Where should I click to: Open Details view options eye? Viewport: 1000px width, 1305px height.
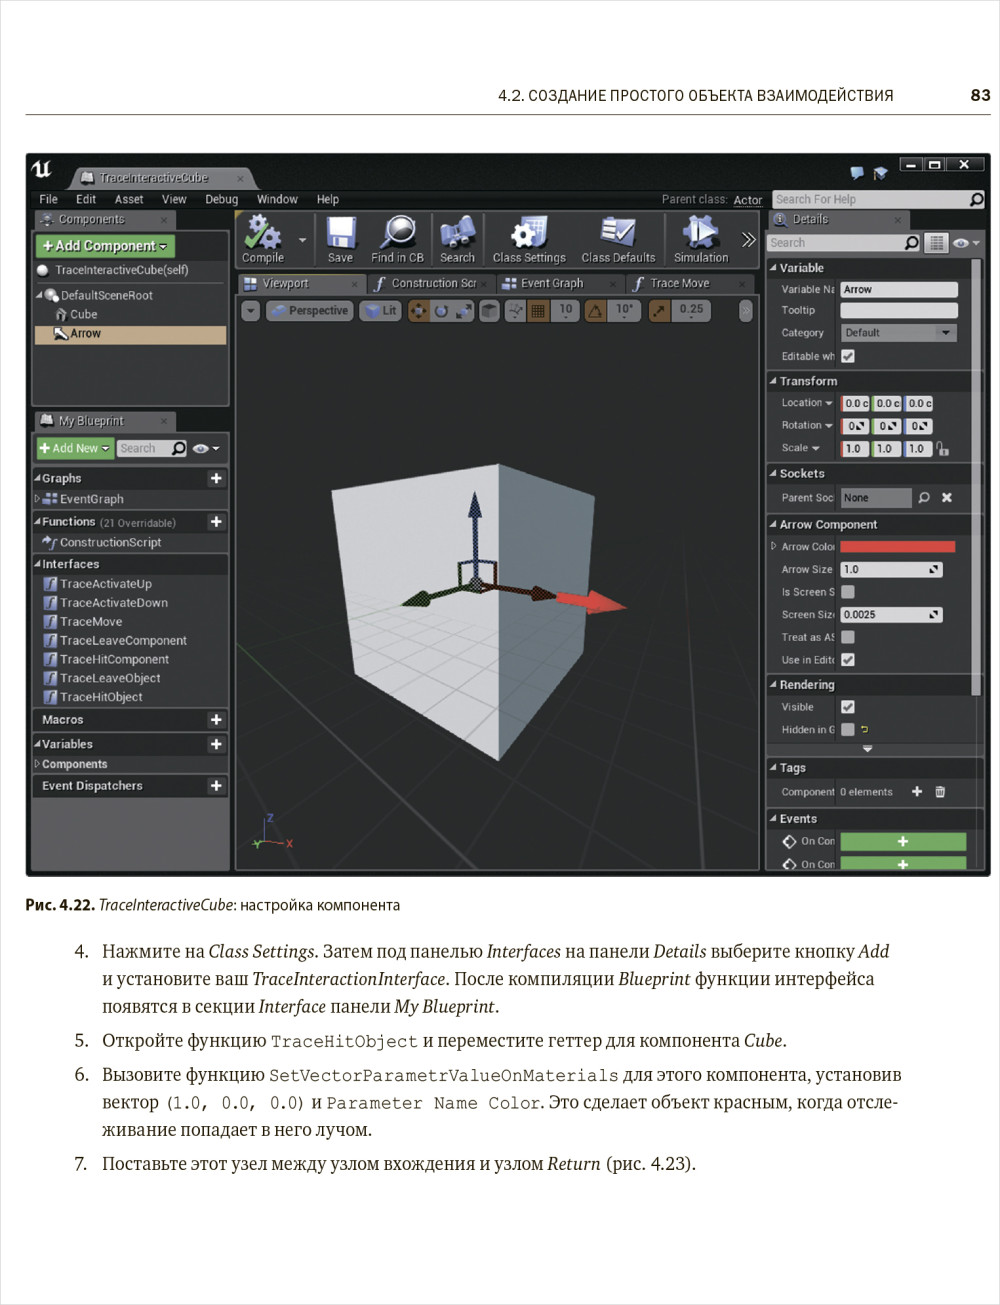(x=966, y=243)
